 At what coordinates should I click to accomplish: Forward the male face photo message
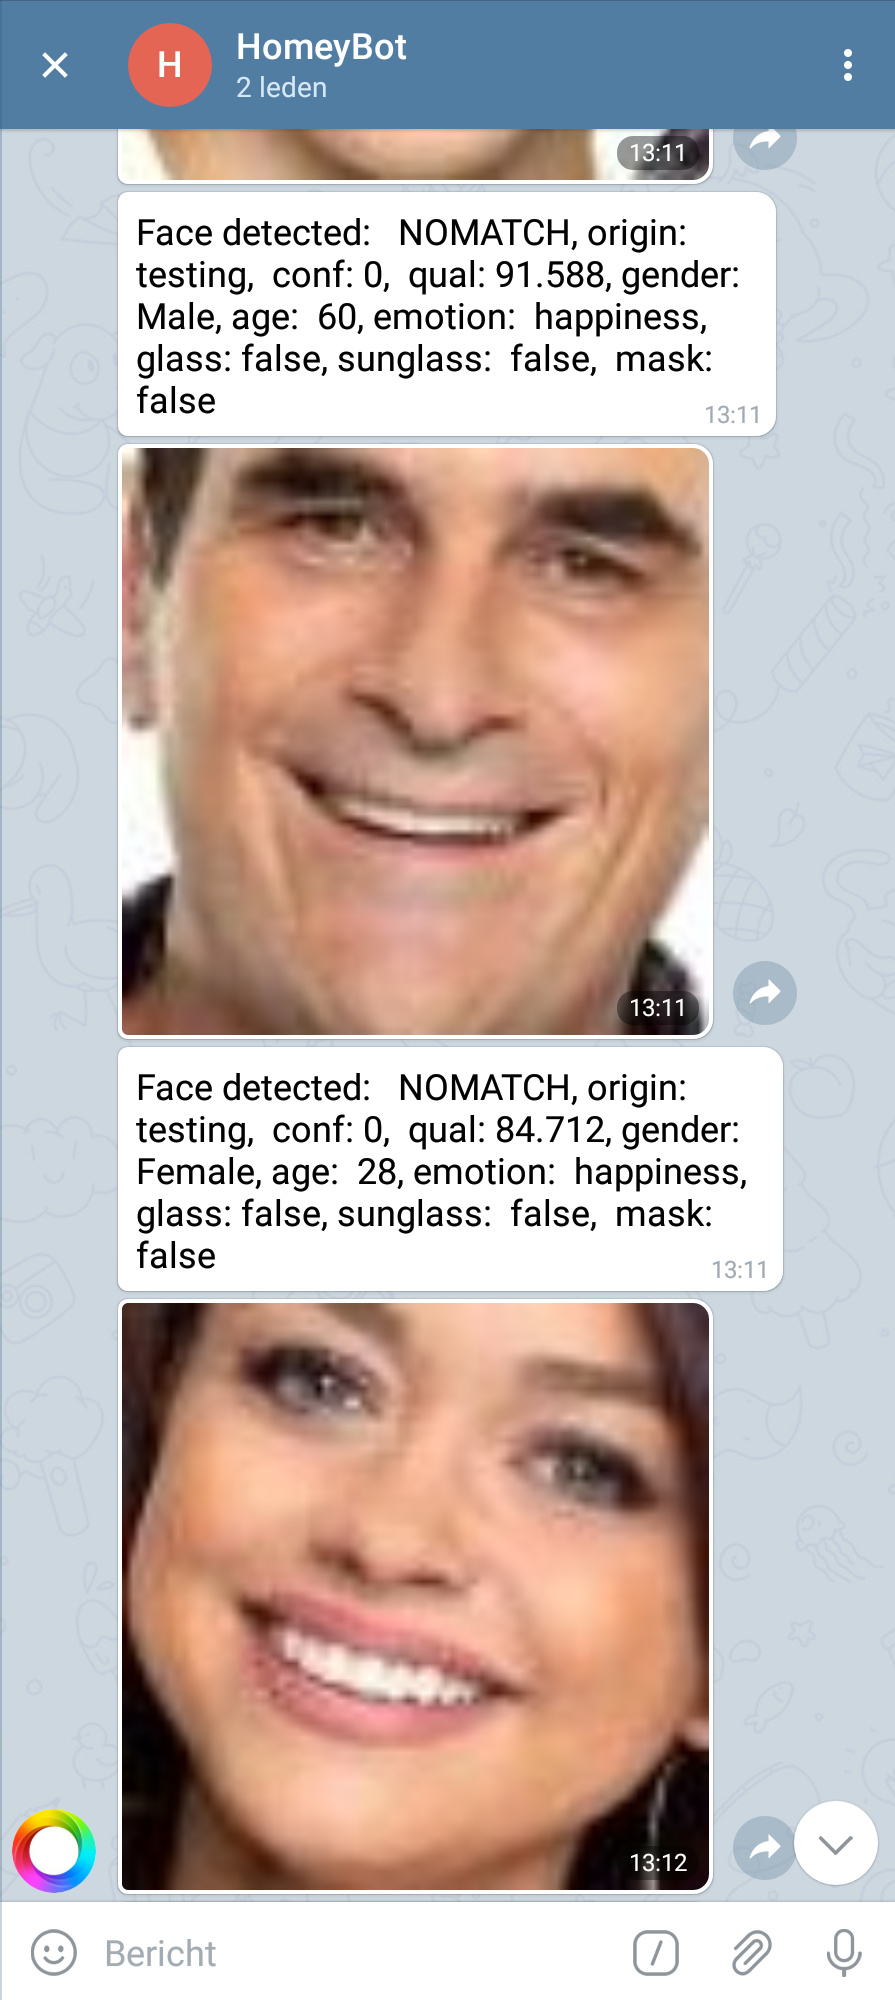765,993
